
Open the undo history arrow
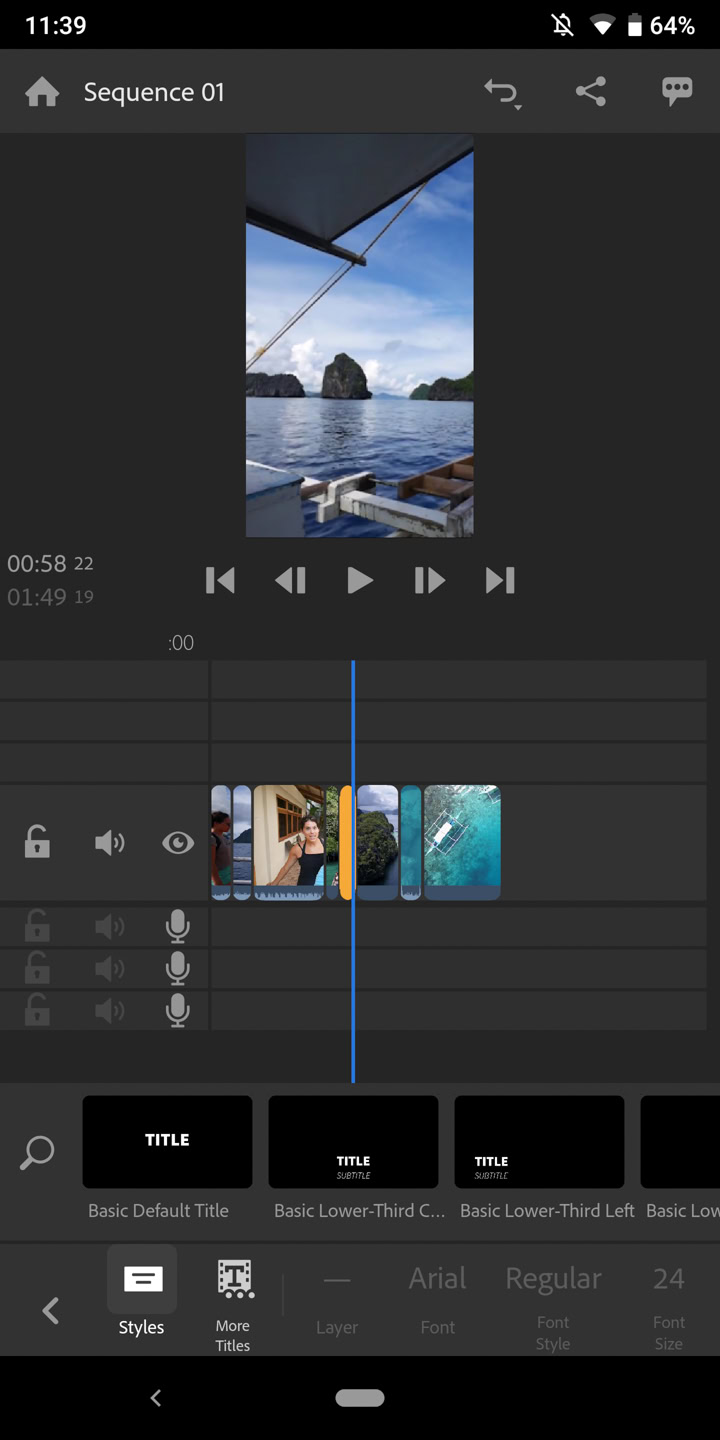502,93
